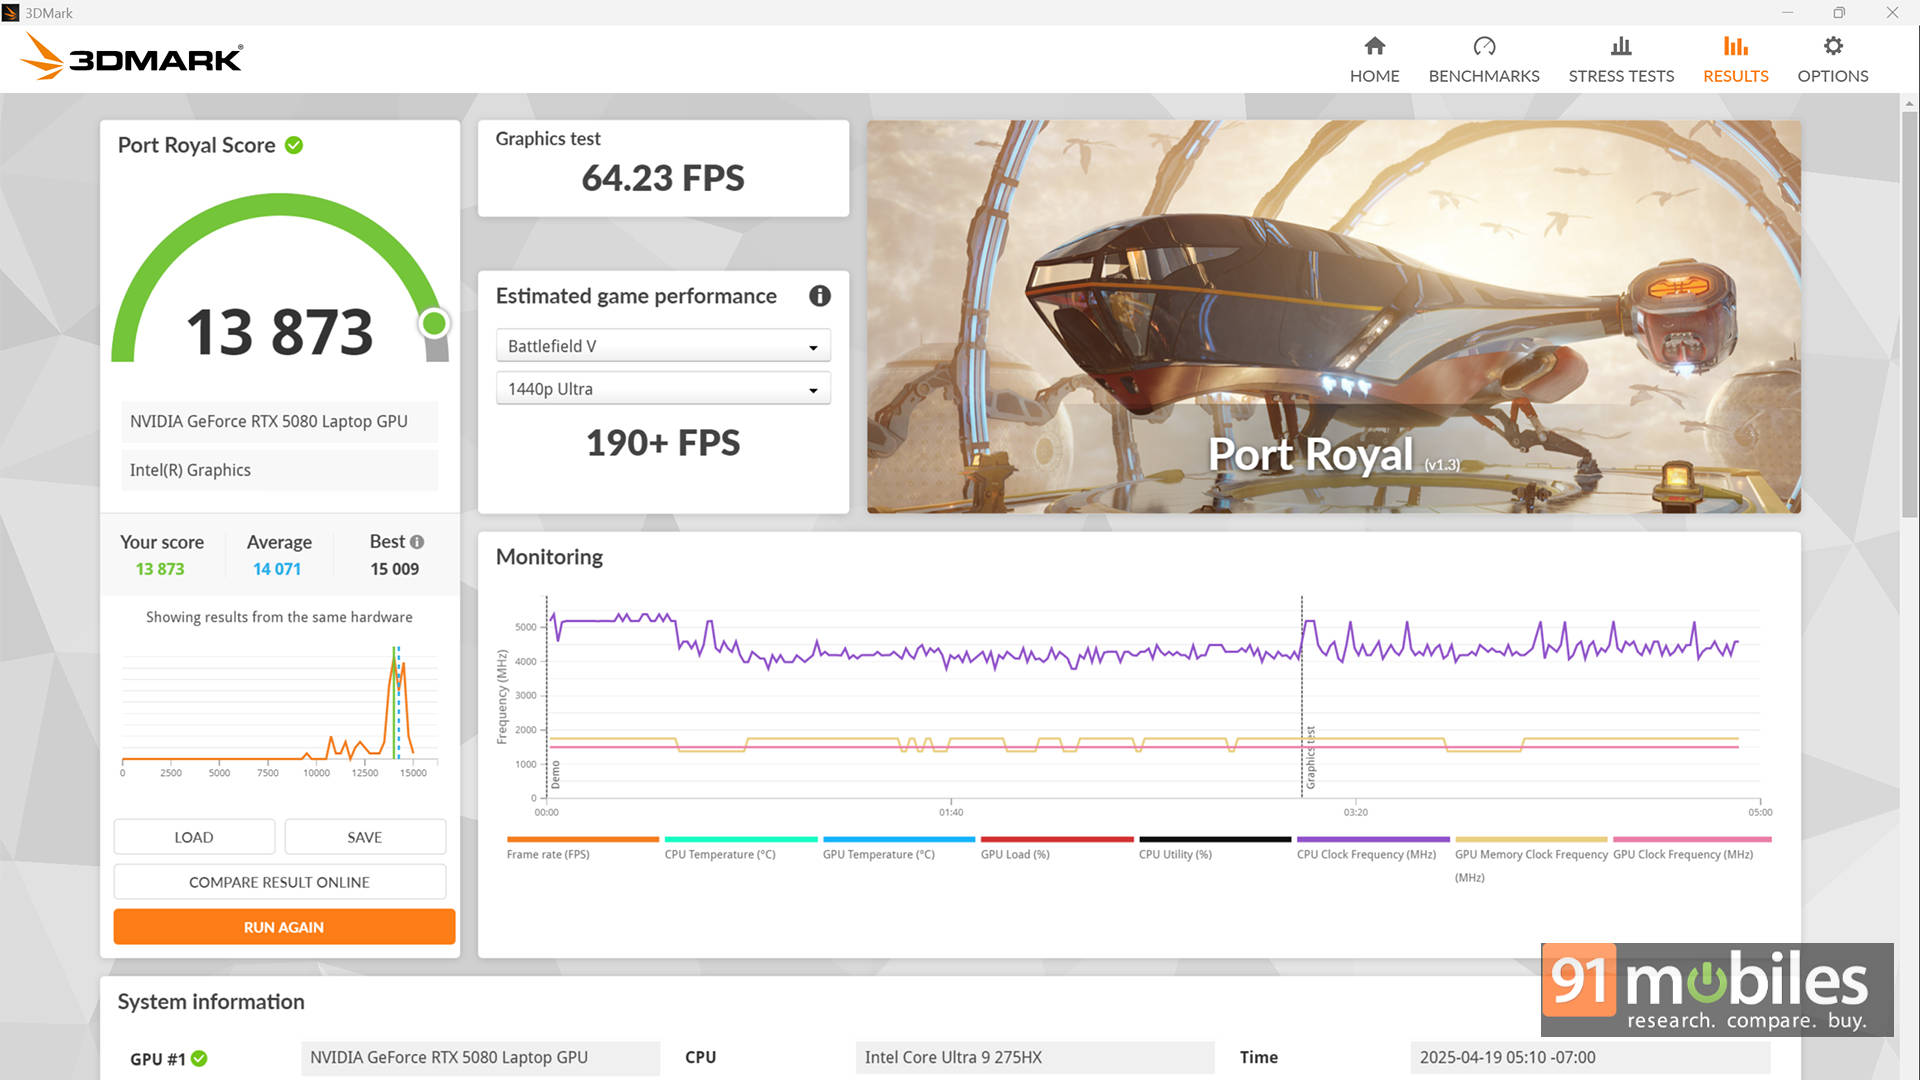Viewport: 1920px width, 1080px height.
Task: Switch to the STRESS TESTS tab label
Action: click(x=1621, y=76)
